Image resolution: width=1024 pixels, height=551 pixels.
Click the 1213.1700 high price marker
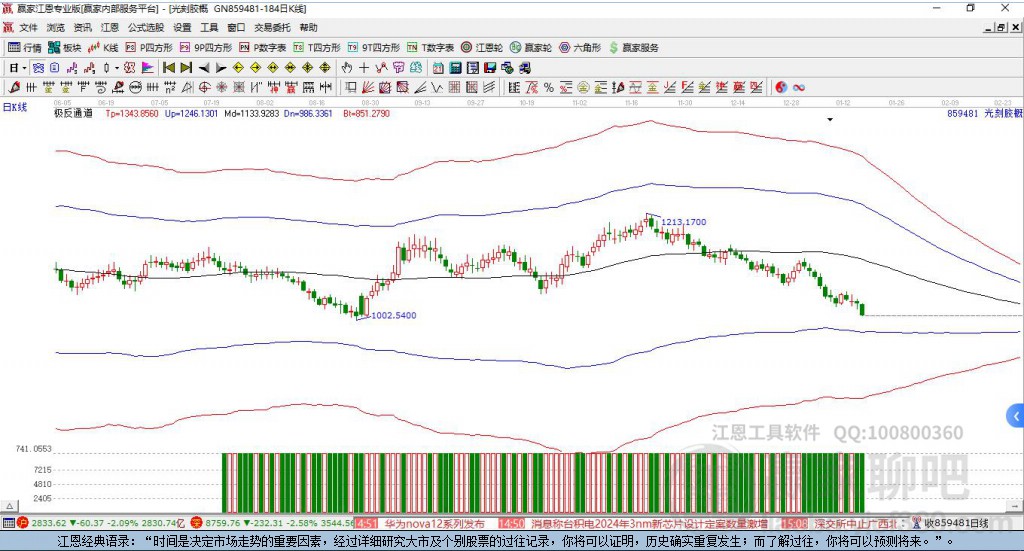[x=684, y=222]
